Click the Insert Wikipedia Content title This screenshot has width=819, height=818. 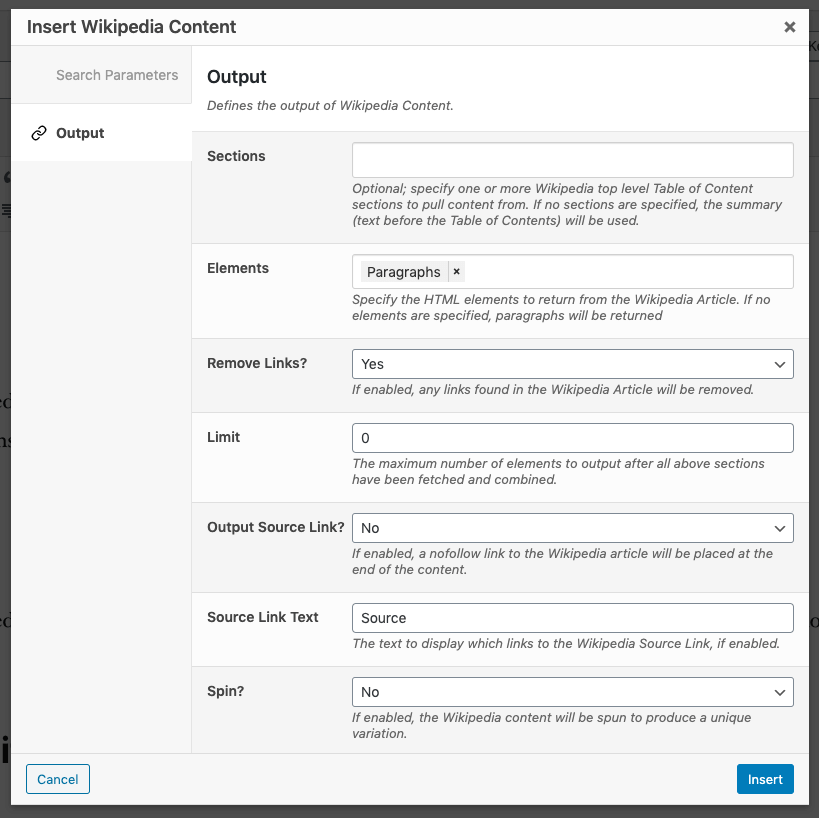(132, 27)
